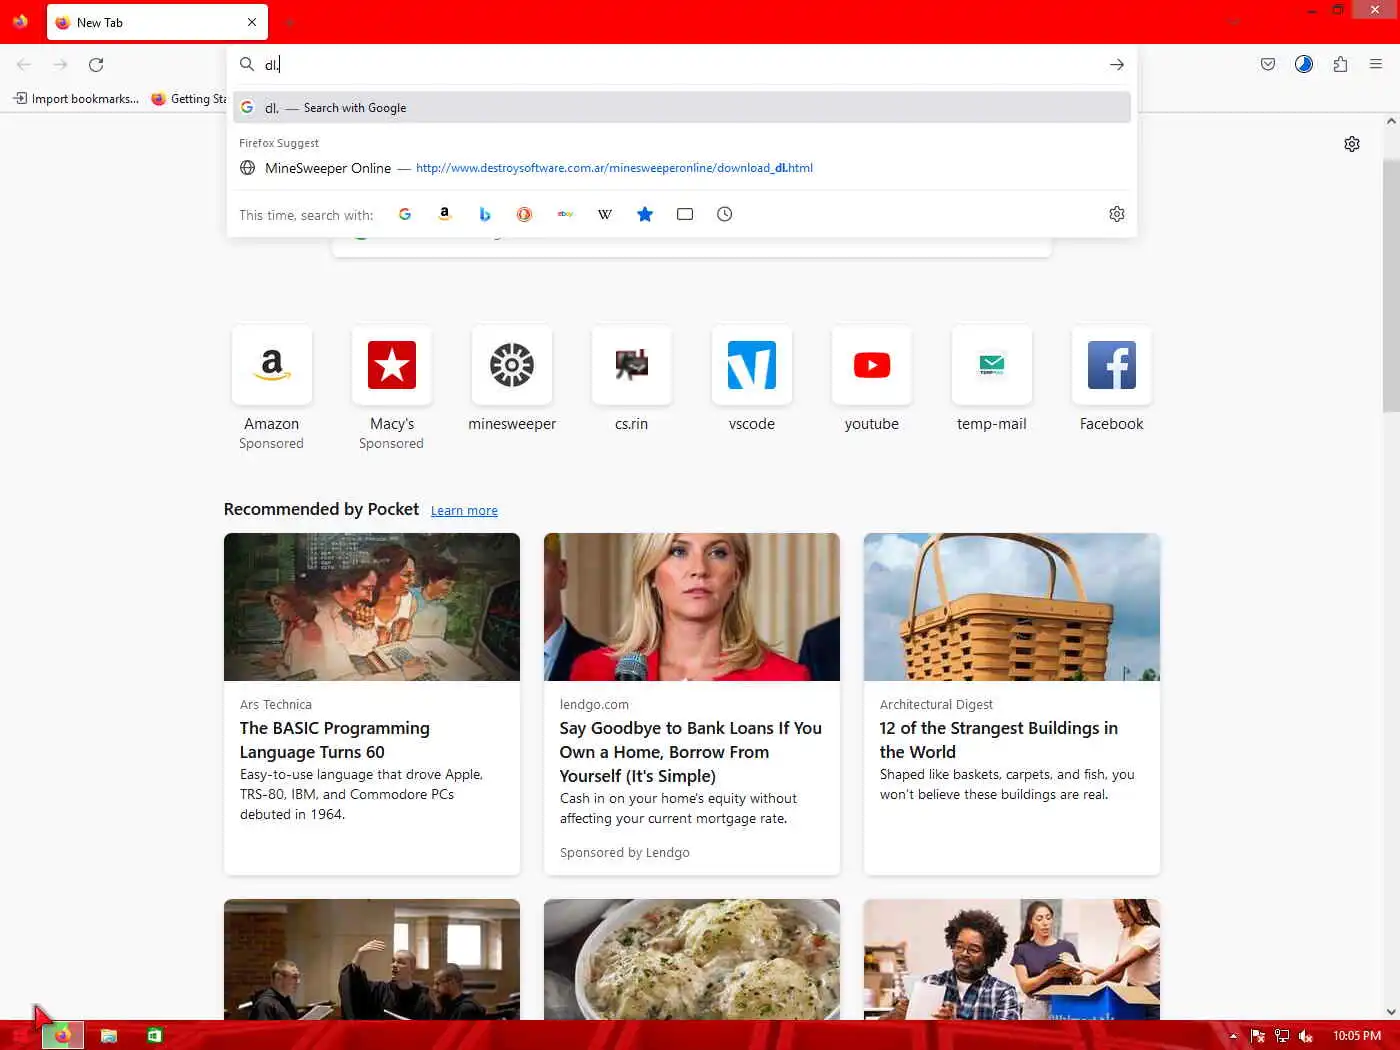The image size is (1400, 1050).
Task: Click the 10:05 PM taskbar clock
Action: 1357,1036
